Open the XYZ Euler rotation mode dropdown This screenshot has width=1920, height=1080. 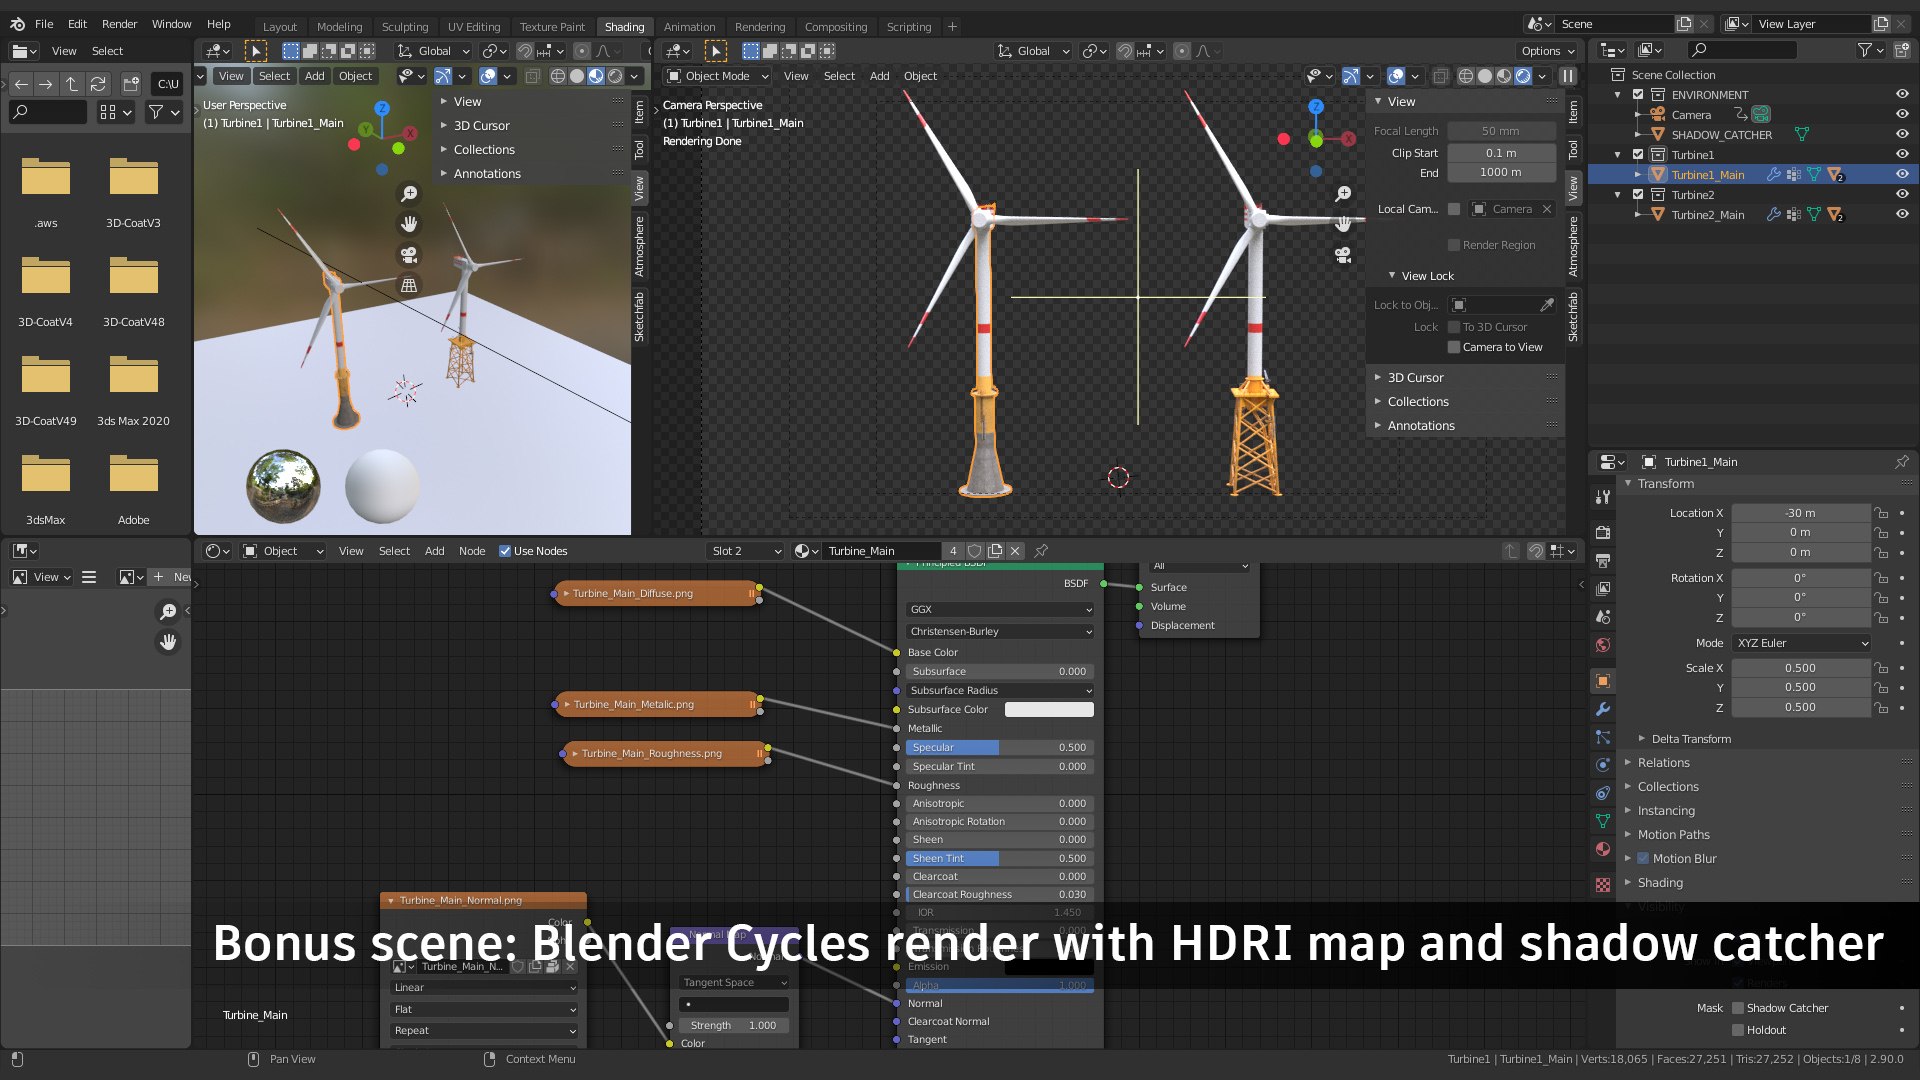click(x=1802, y=643)
